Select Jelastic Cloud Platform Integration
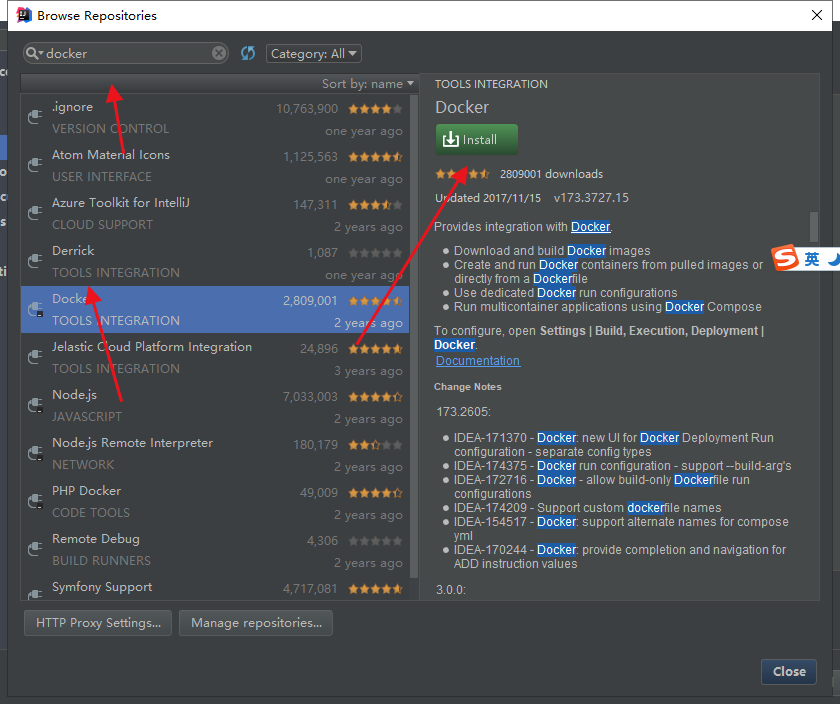The width and height of the screenshot is (840, 704). pyautogui.click(x=215, y=357)
